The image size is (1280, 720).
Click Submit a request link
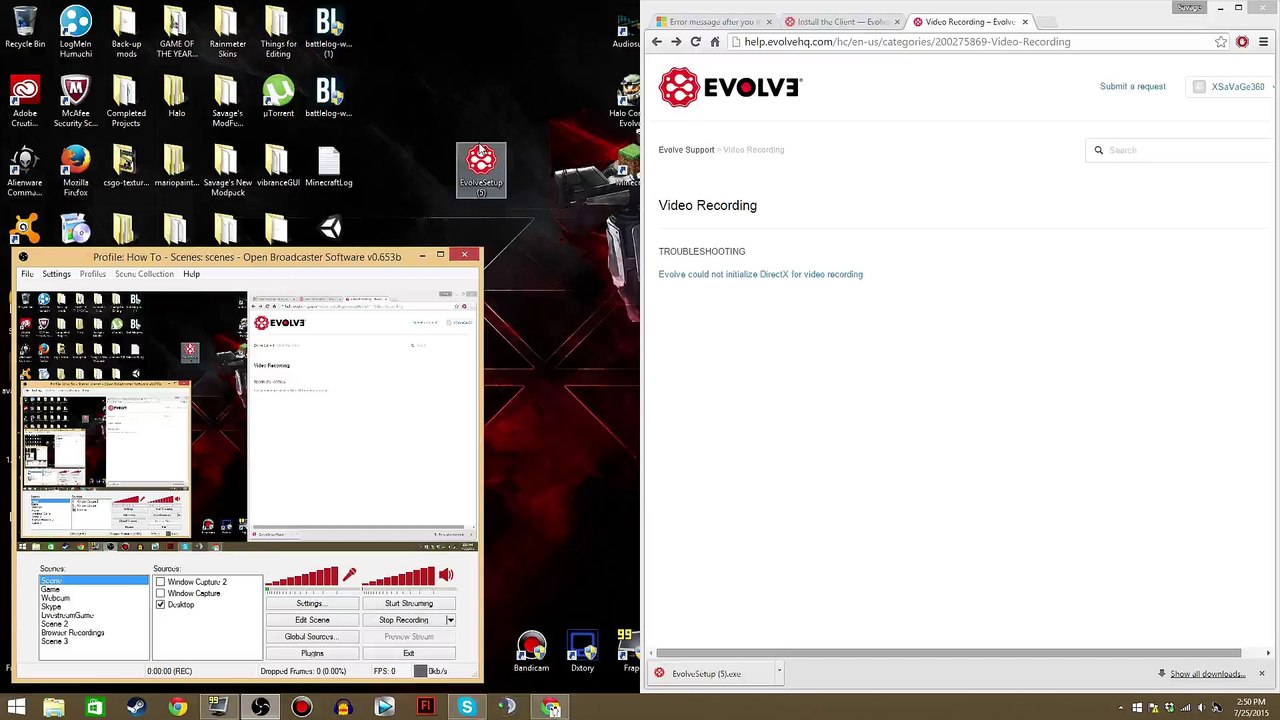click(x=1132, y=87)
